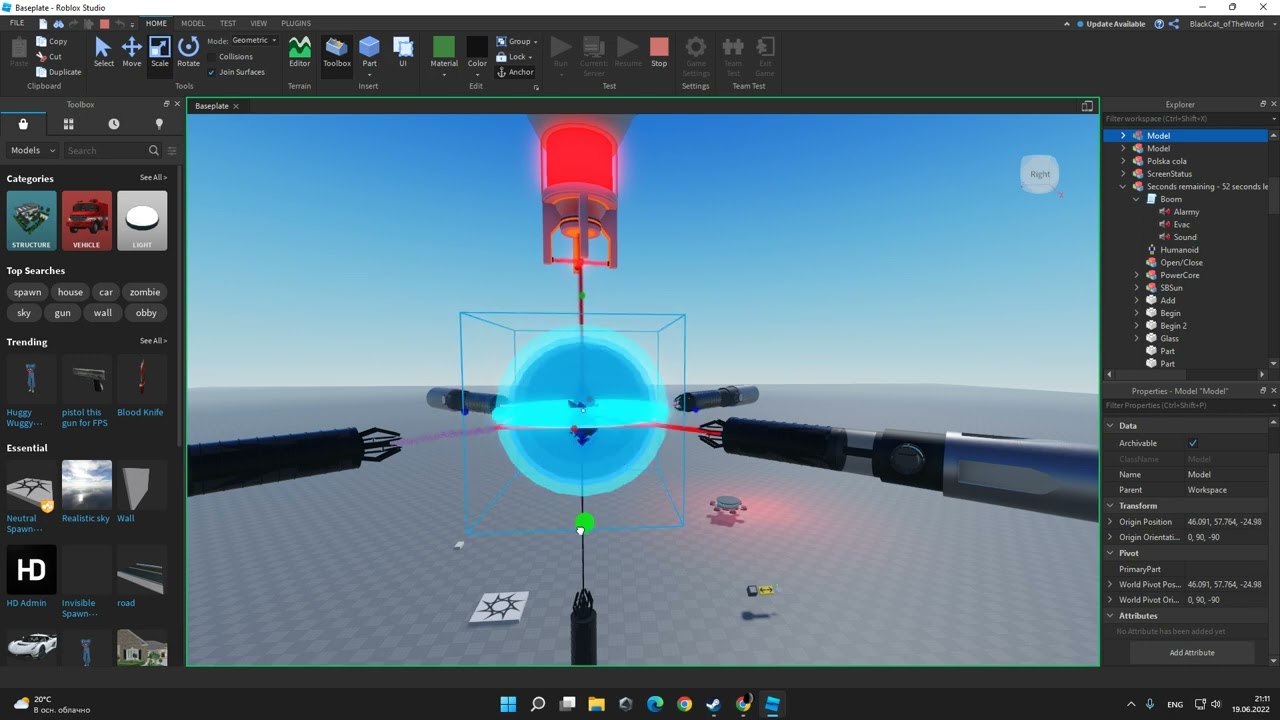Viewport: 1280px width, 720px height.
Task: Click See All next to Trending
Action: (x=153, y=341)
